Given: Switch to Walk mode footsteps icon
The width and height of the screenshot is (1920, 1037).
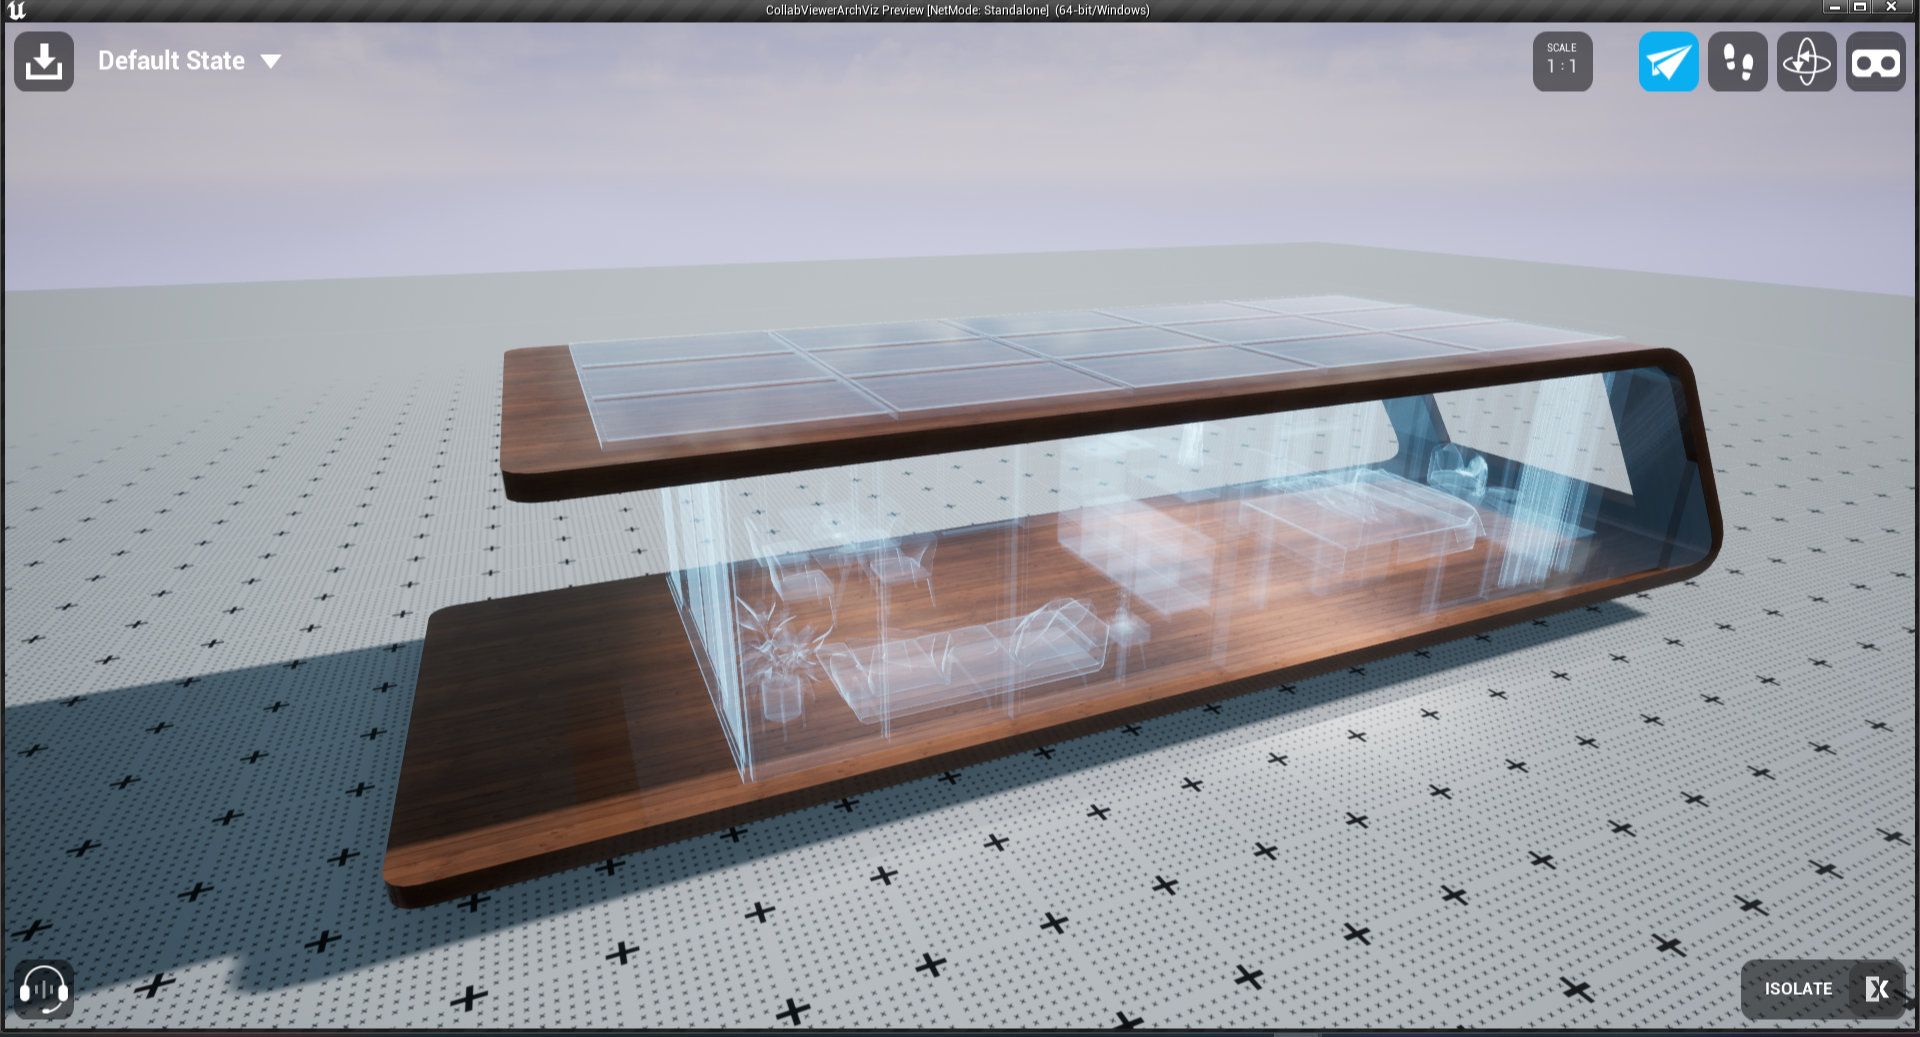Looking at the screenshot, I should coord(1737,61).
